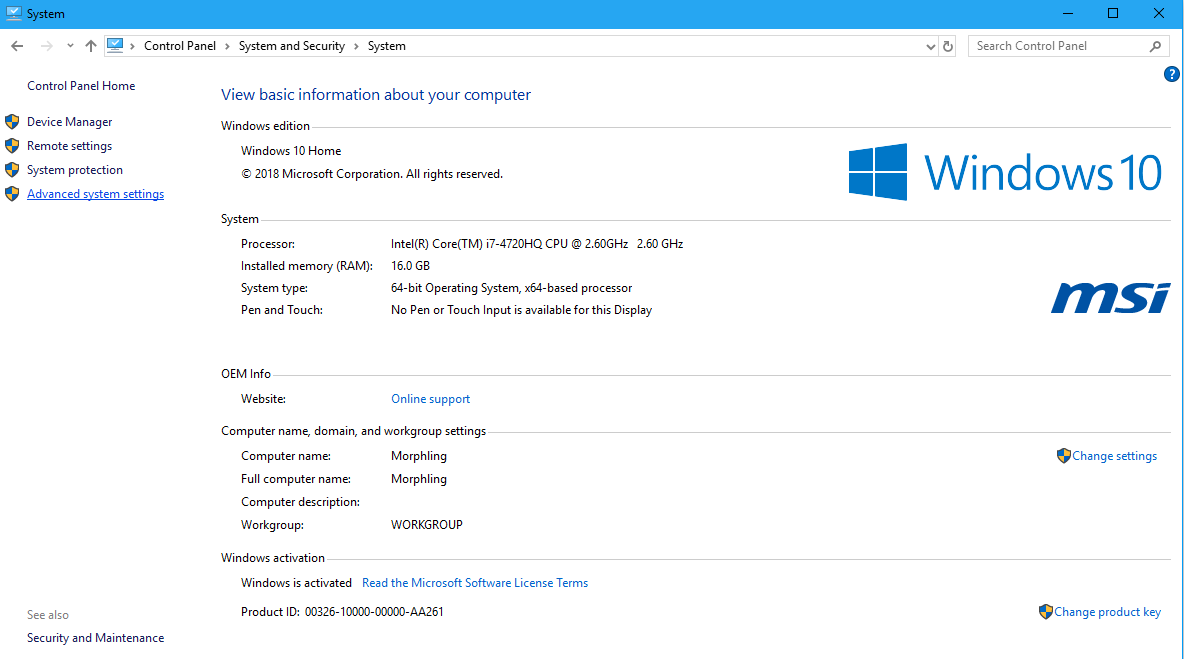Click the Forward navigation arrow
This screenshot has height=659, width=1184.
pos(47,46)
